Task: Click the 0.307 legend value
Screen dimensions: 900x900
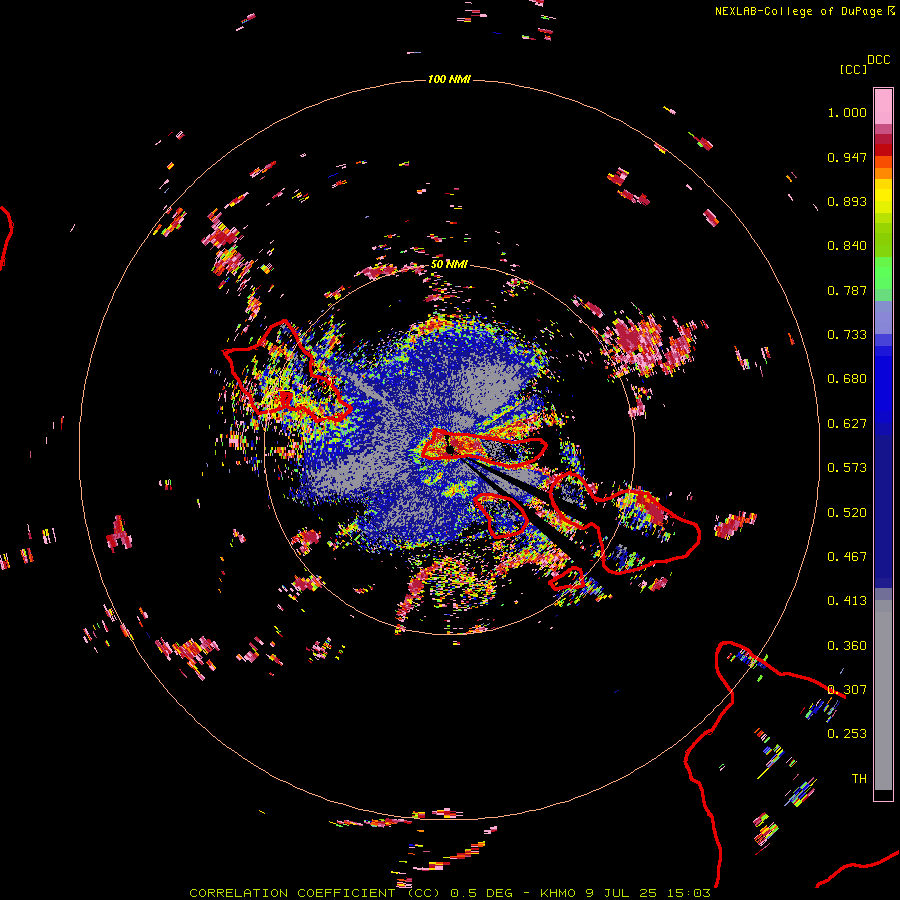Action: click(847, 690)
